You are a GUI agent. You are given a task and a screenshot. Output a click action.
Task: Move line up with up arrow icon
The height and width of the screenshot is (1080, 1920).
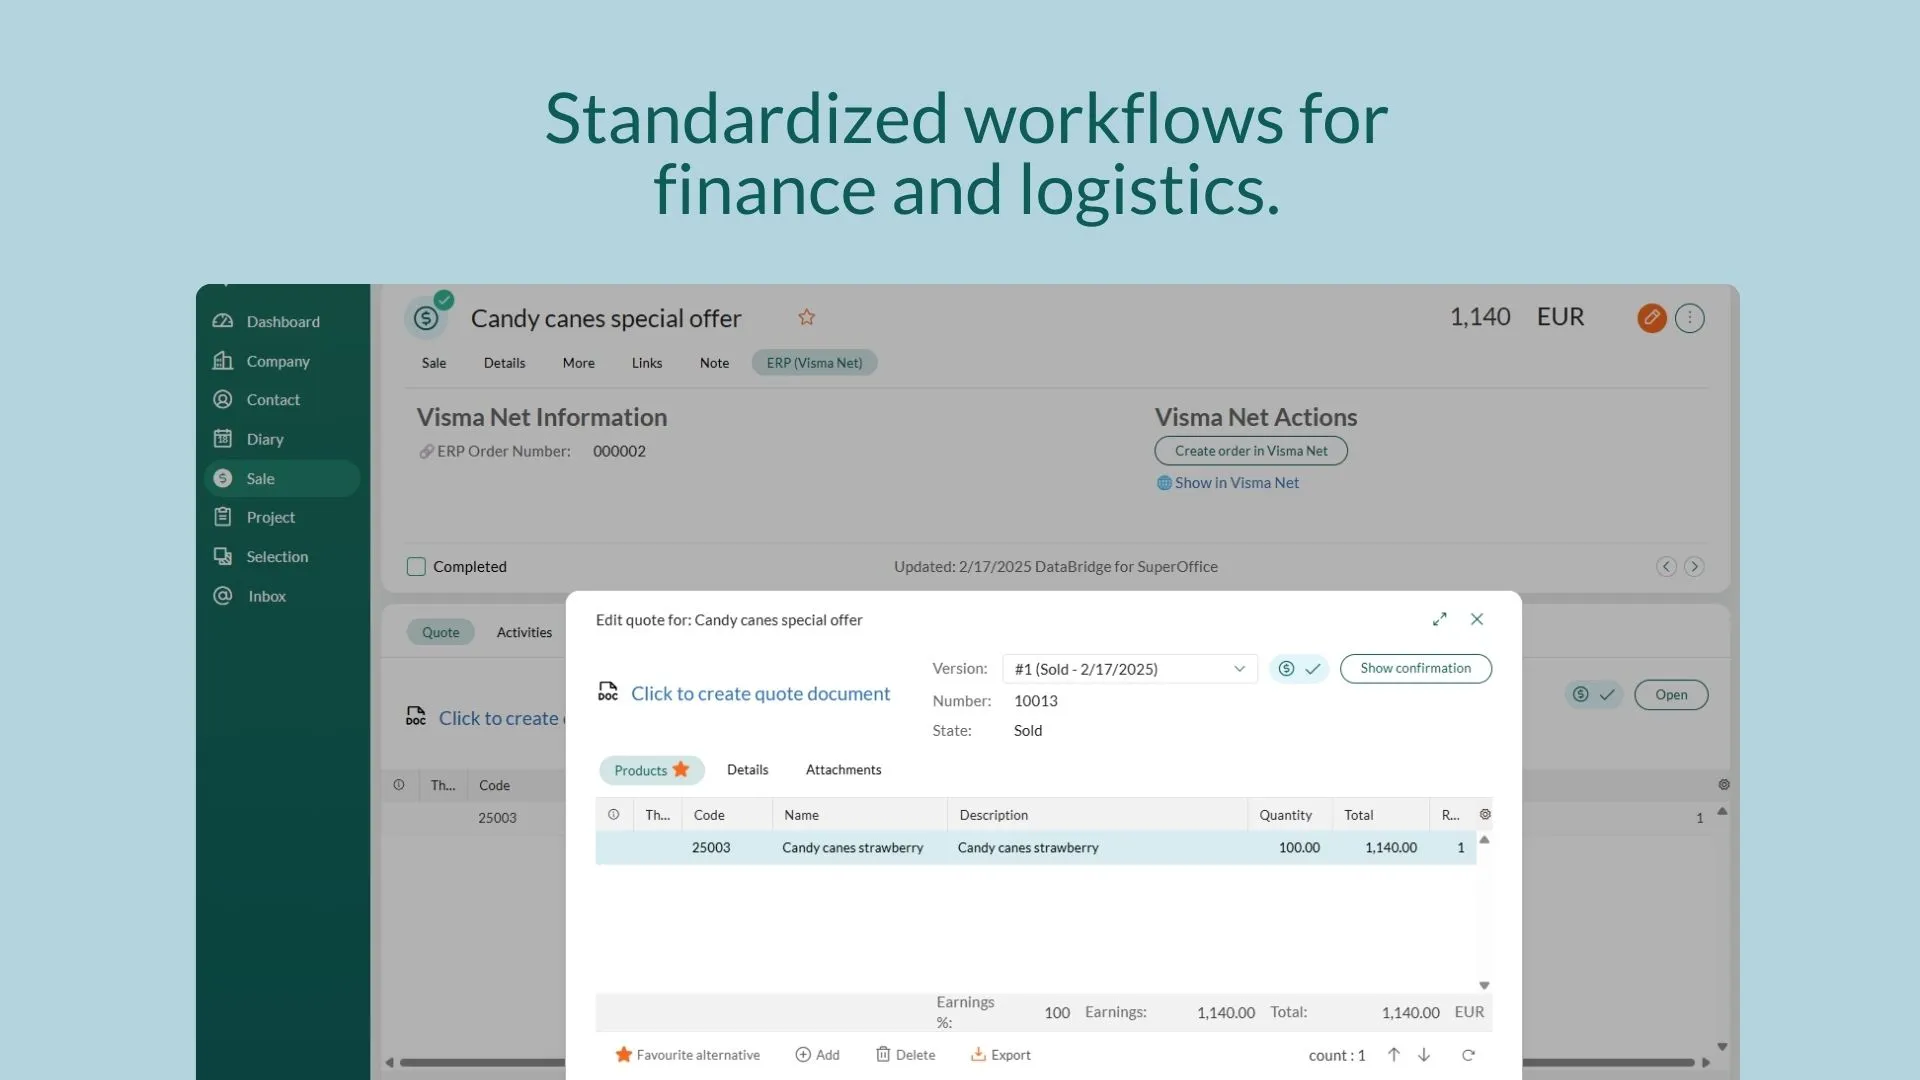(1393, 1055)
